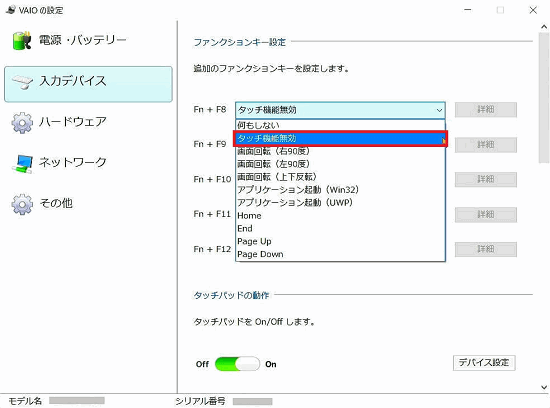Click the touchpad Off label
Viewport: 550px width, 408px height.
(x=202, y=364)
